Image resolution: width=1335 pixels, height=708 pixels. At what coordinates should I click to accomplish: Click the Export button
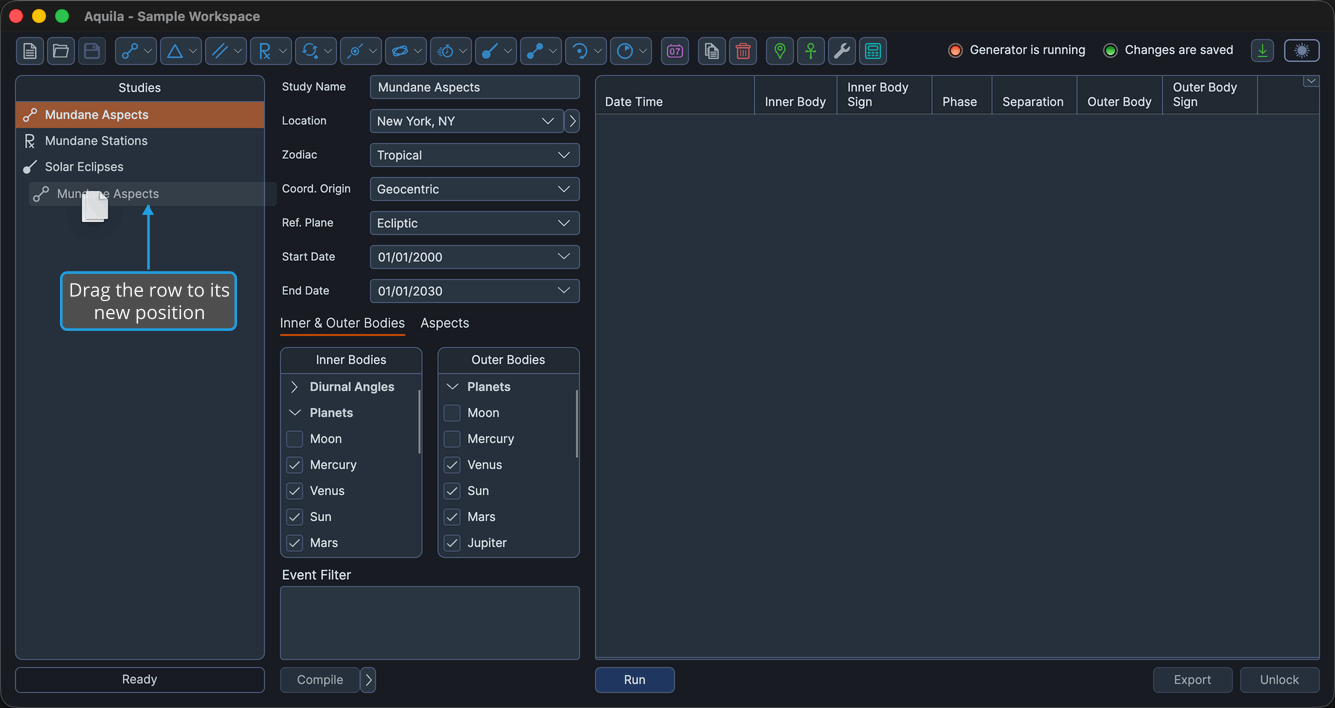[x=1192, y=680]
